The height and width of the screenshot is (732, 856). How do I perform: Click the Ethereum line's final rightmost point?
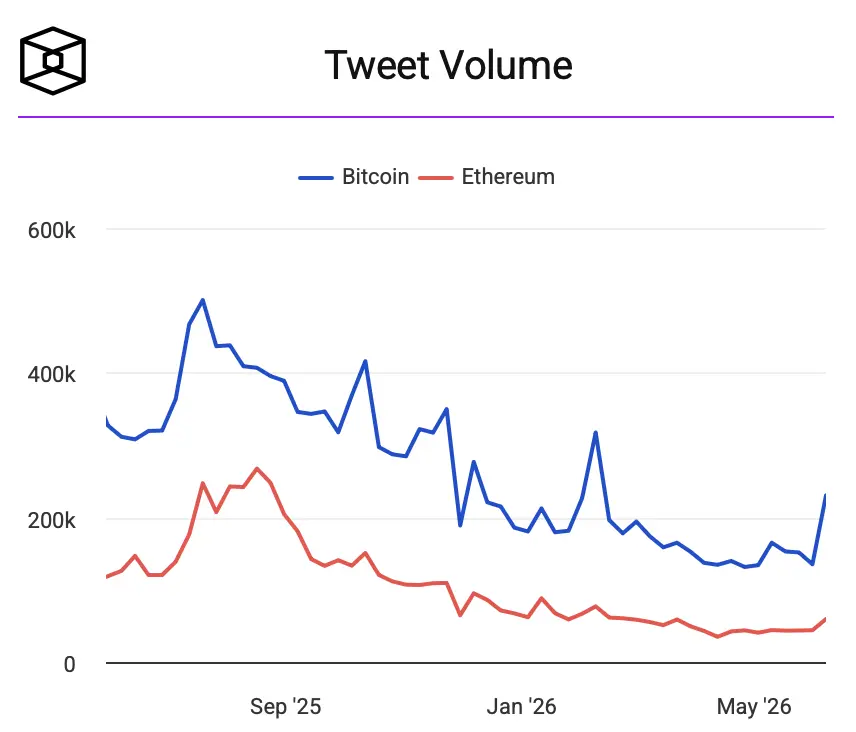click(825, 619)
